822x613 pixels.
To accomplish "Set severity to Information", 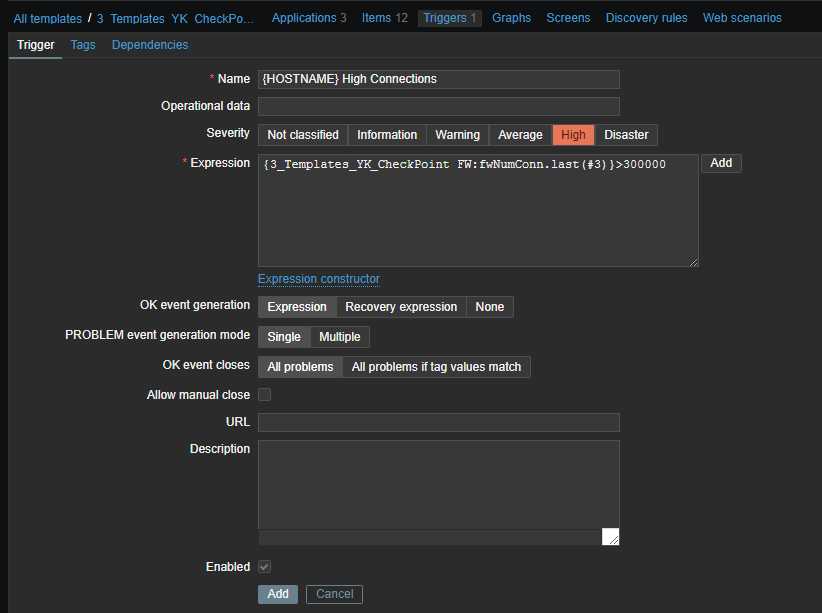I will (x=387, y=135).
